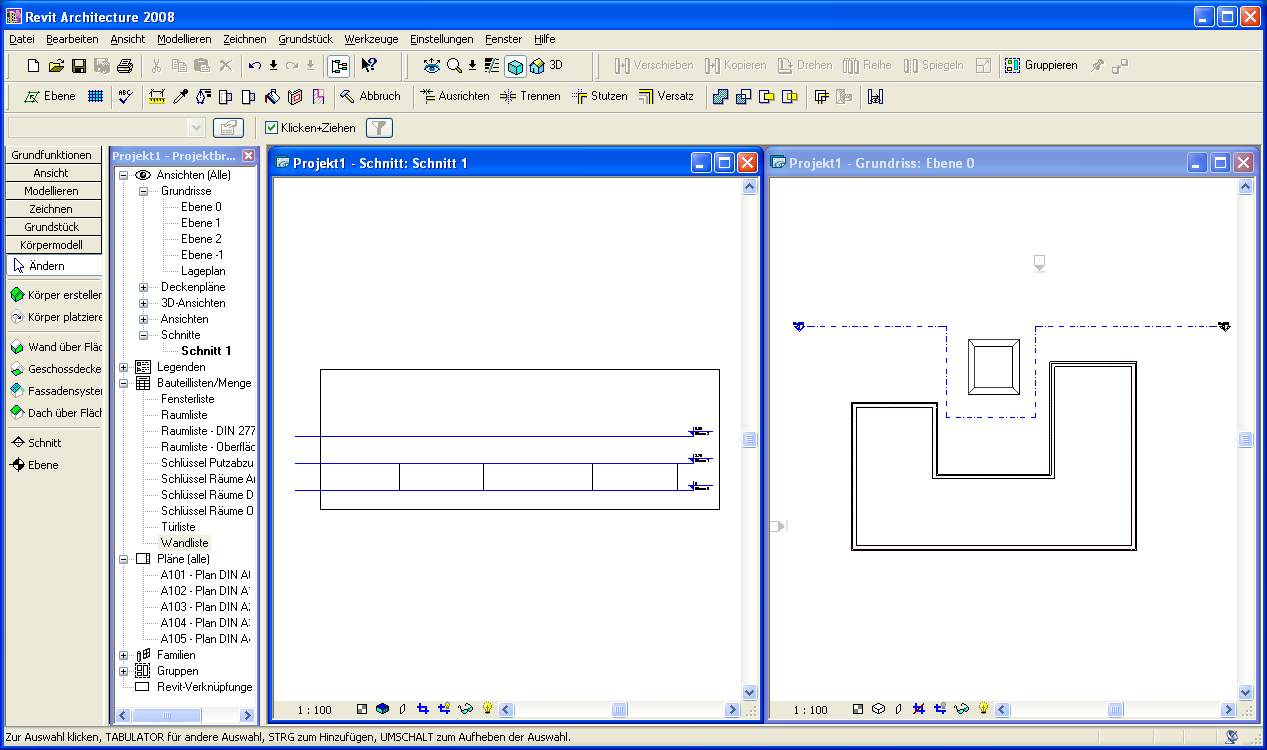Select Fassadensystem tool in the design bar
This screenshot has height=750, width=1267.
click(57, 391)
